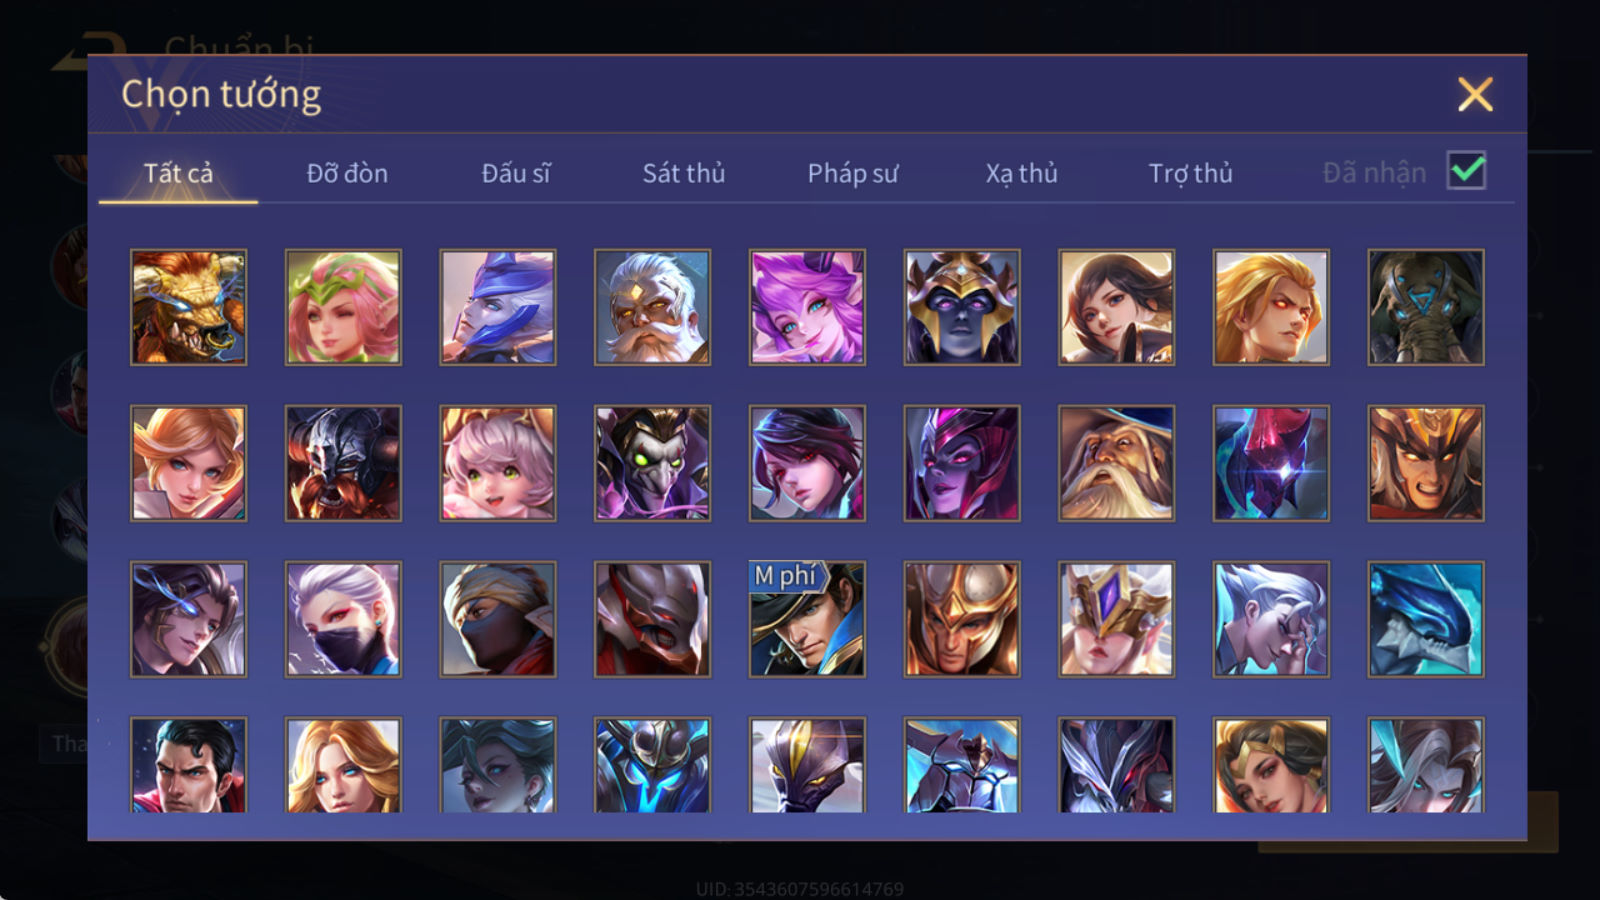The height and width of the screenshot is (900, 1600).
Task: Pick the masked white-haired ninja woman
Action: click(x=343, y=619)
